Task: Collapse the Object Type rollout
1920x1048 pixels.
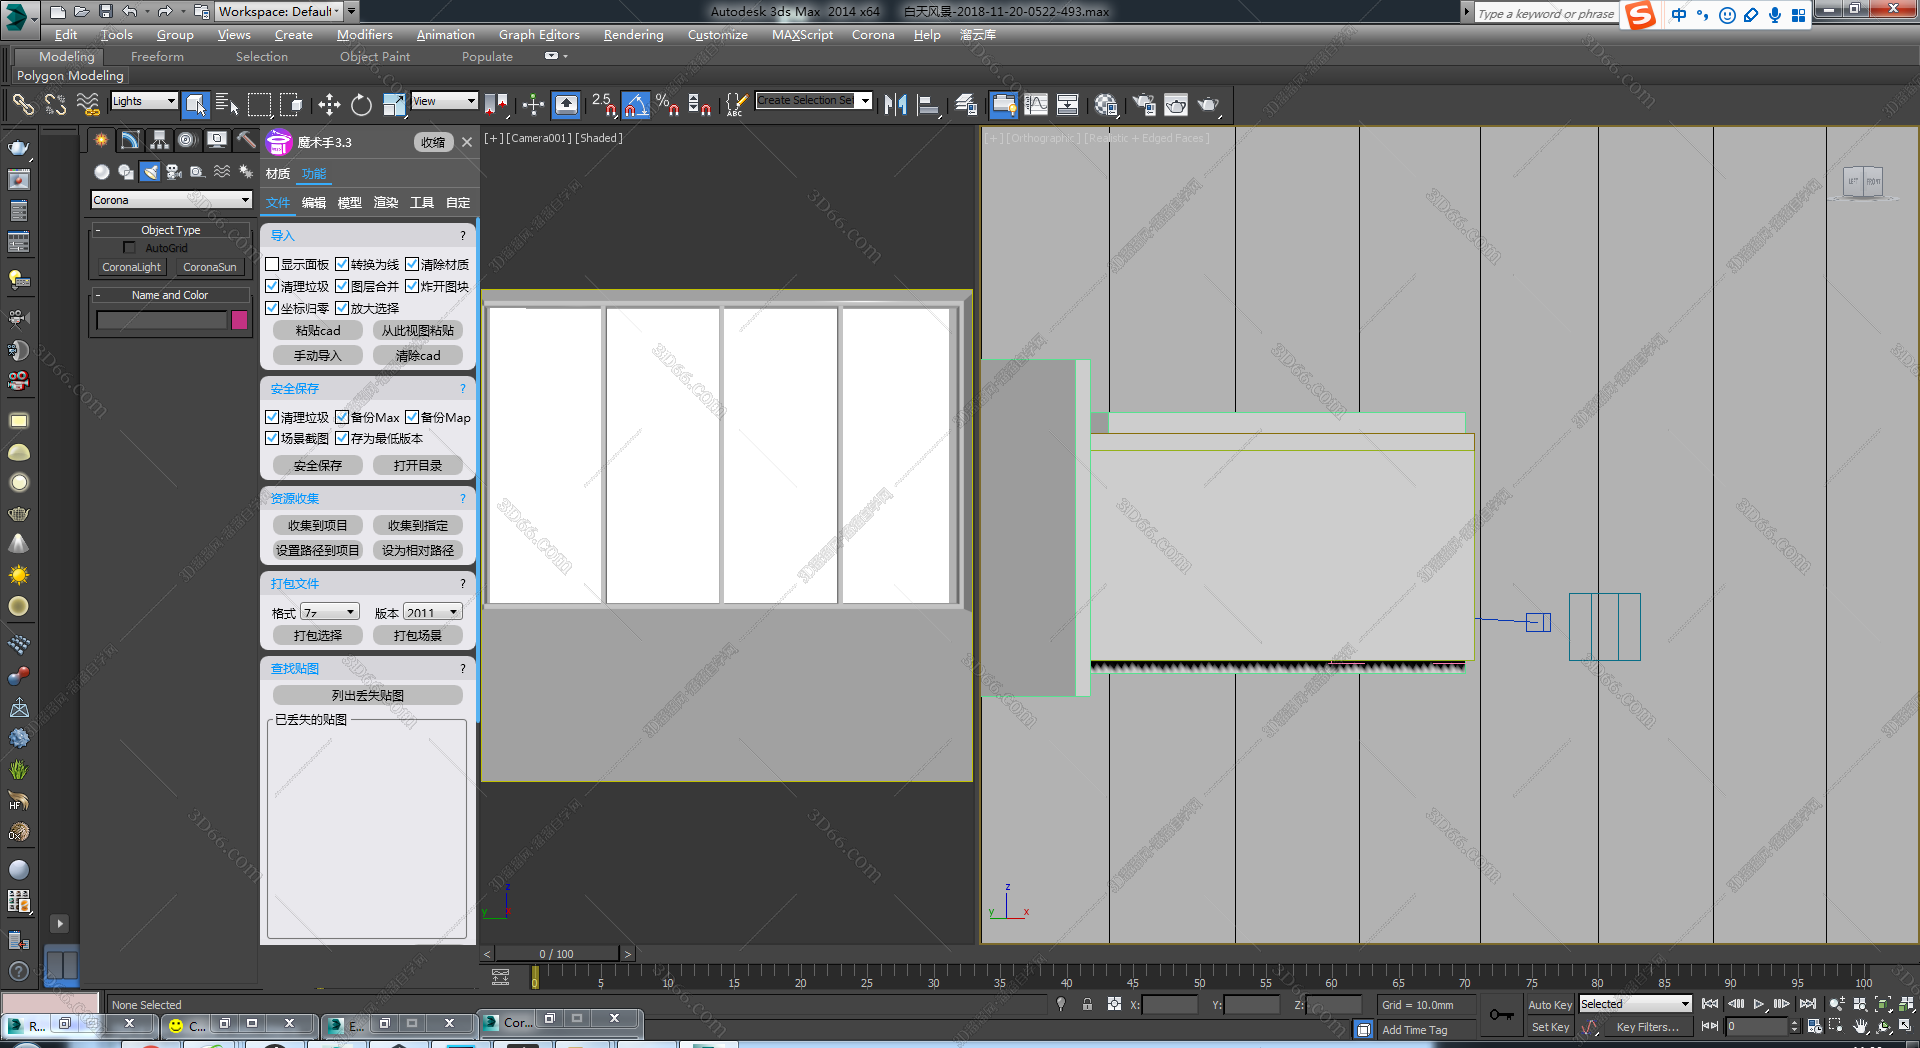Action: 170,230
